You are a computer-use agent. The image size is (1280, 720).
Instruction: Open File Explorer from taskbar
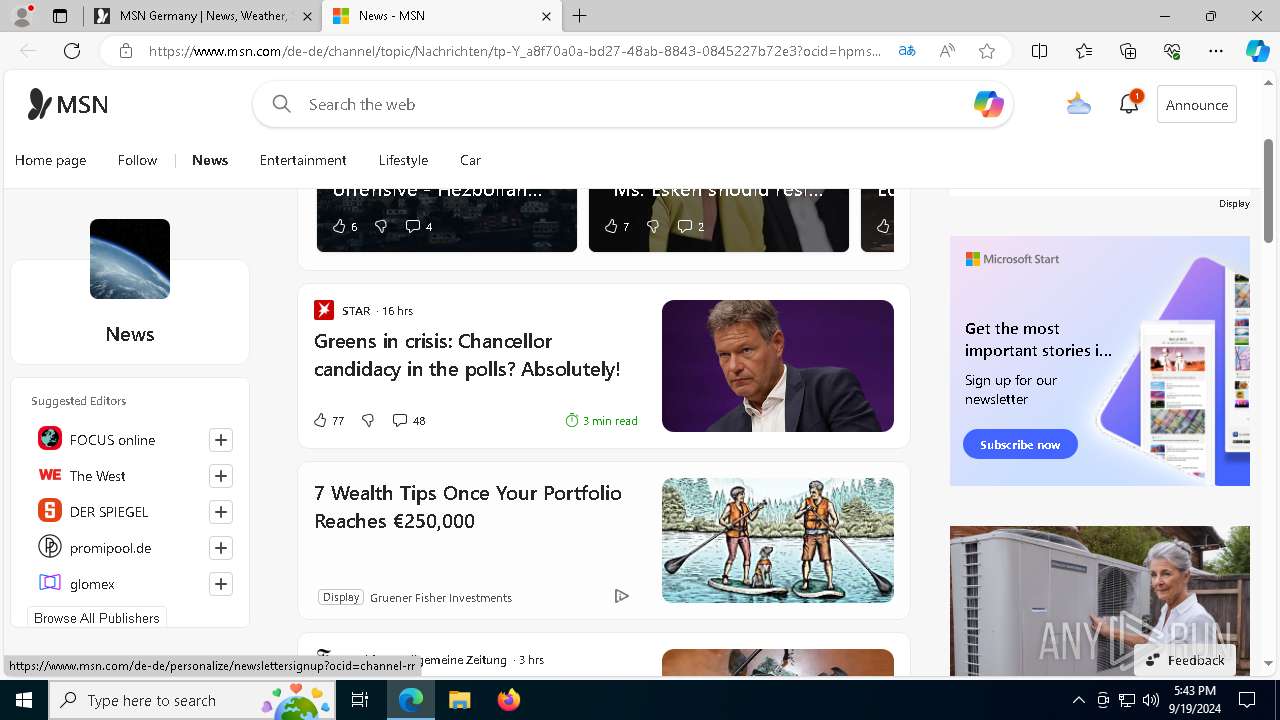coord(459,700)
